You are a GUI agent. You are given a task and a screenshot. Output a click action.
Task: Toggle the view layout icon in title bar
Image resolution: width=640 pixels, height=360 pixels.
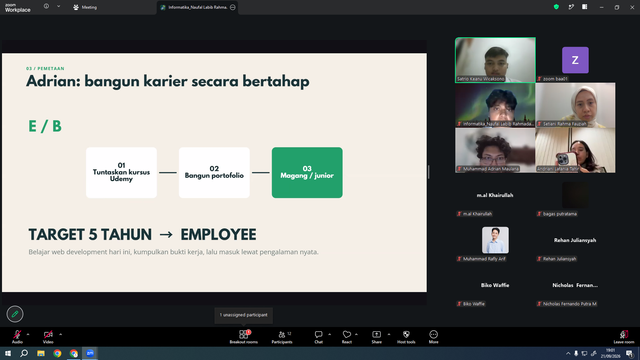(x=584, y=7)
